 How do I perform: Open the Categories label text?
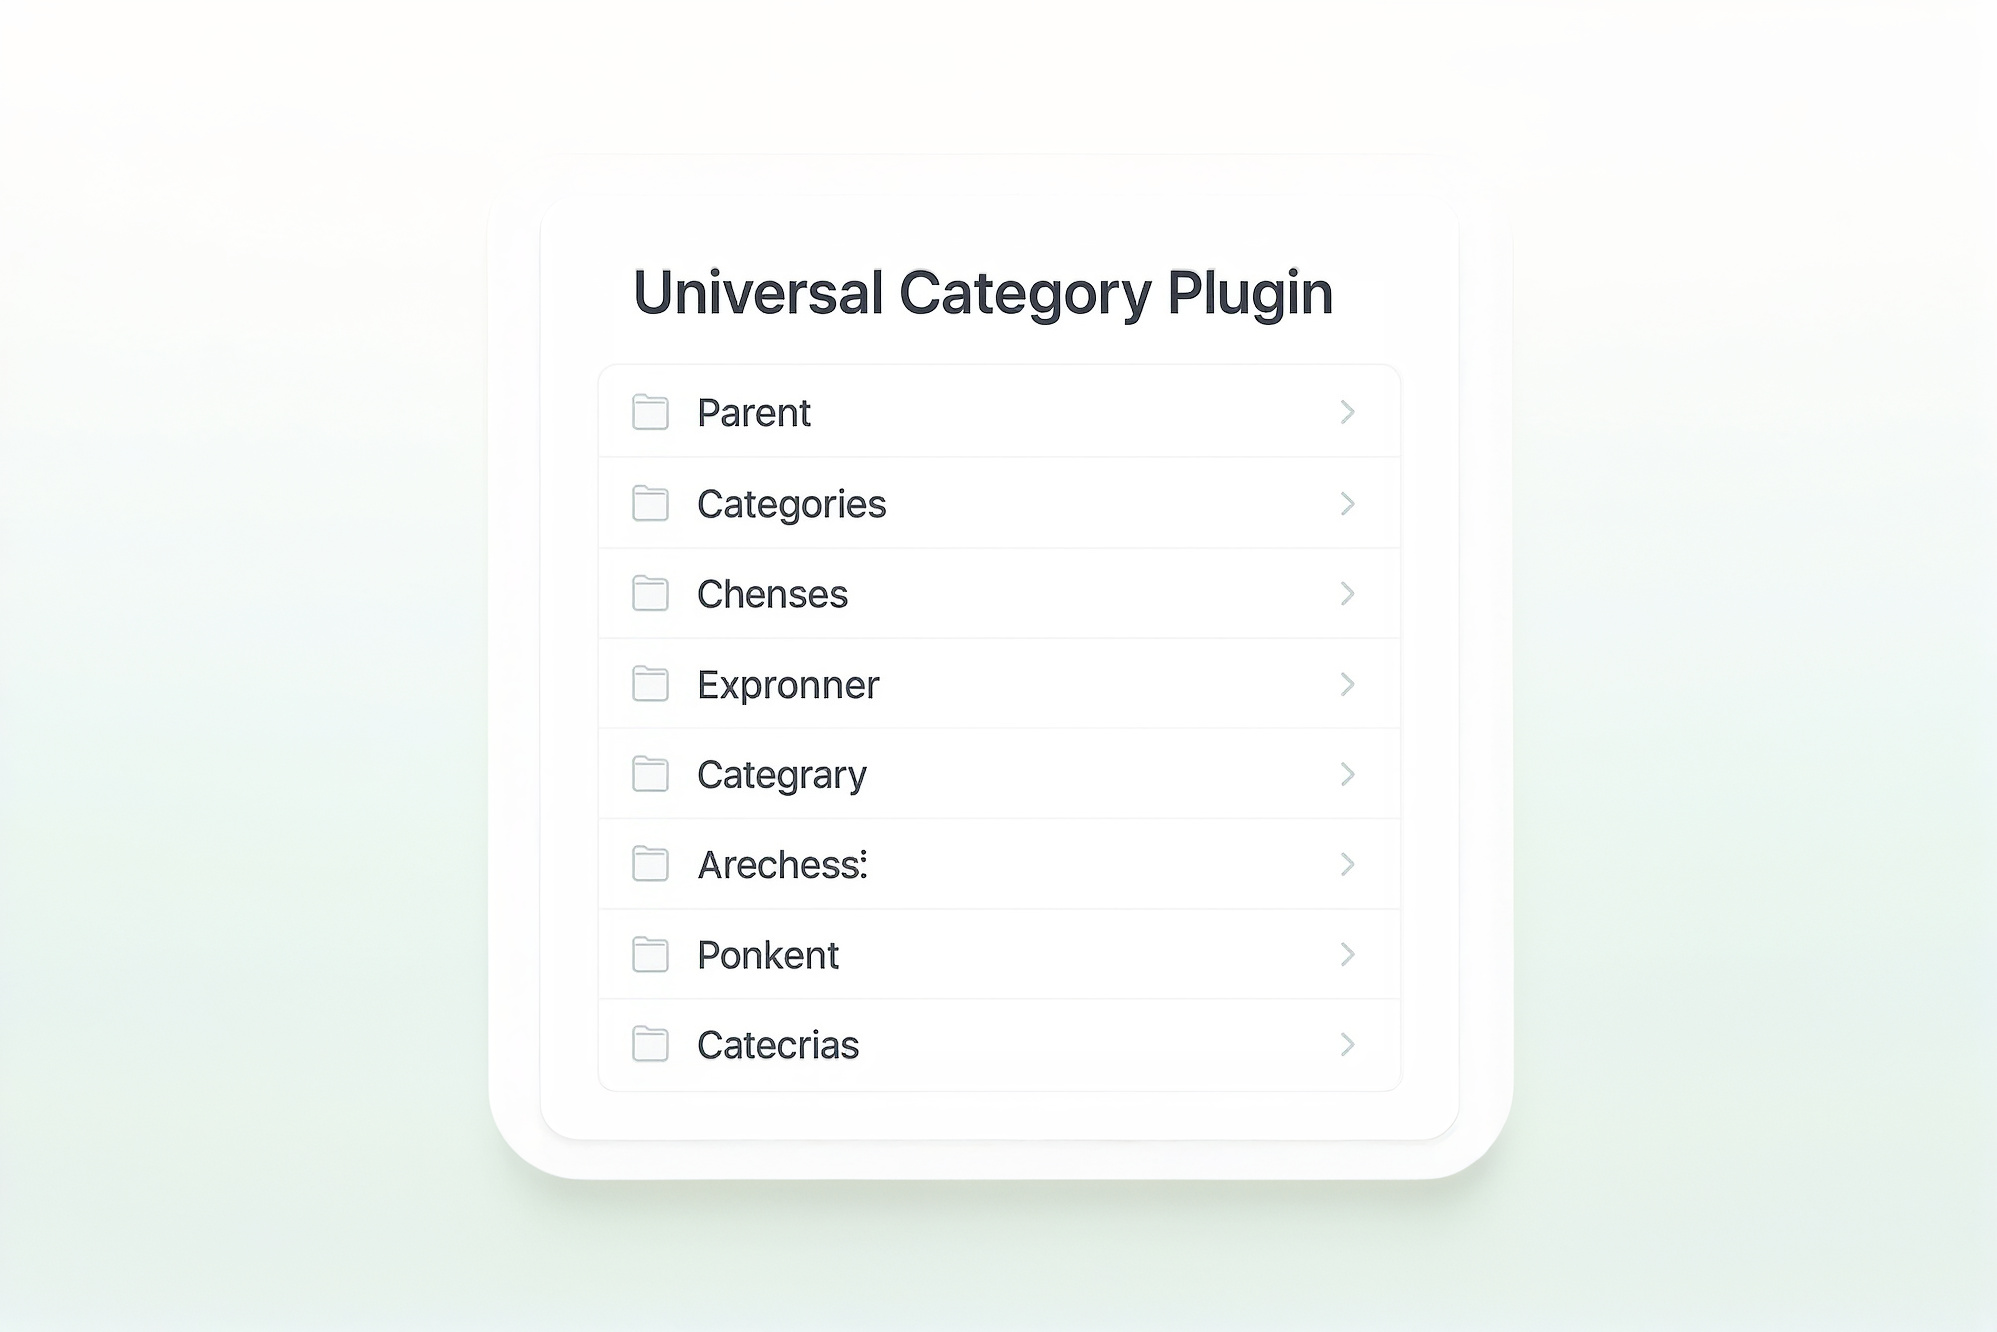click(791, 504)
